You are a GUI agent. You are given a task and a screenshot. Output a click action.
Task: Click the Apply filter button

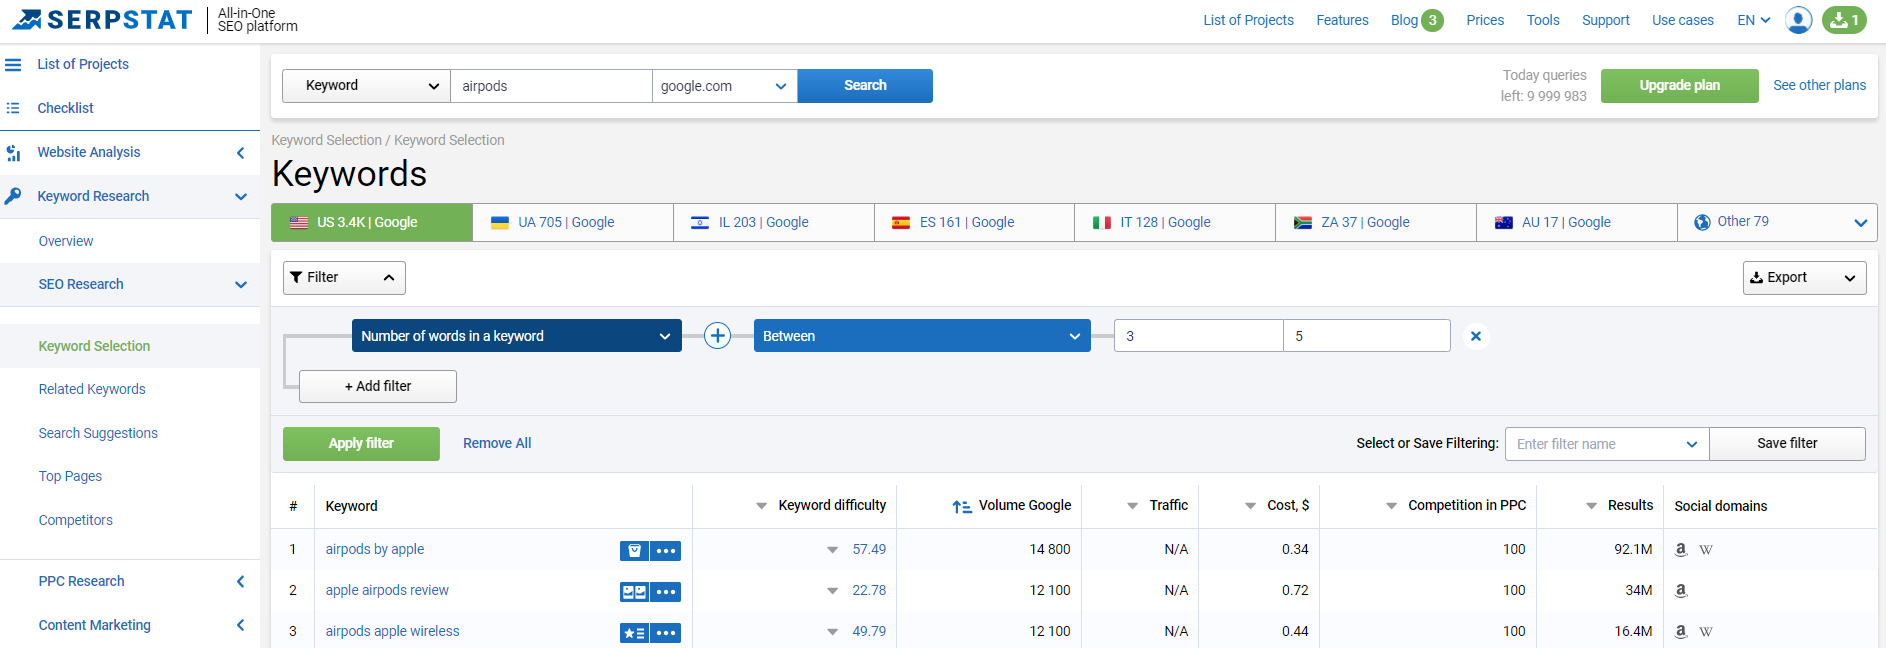coord(361,444)
